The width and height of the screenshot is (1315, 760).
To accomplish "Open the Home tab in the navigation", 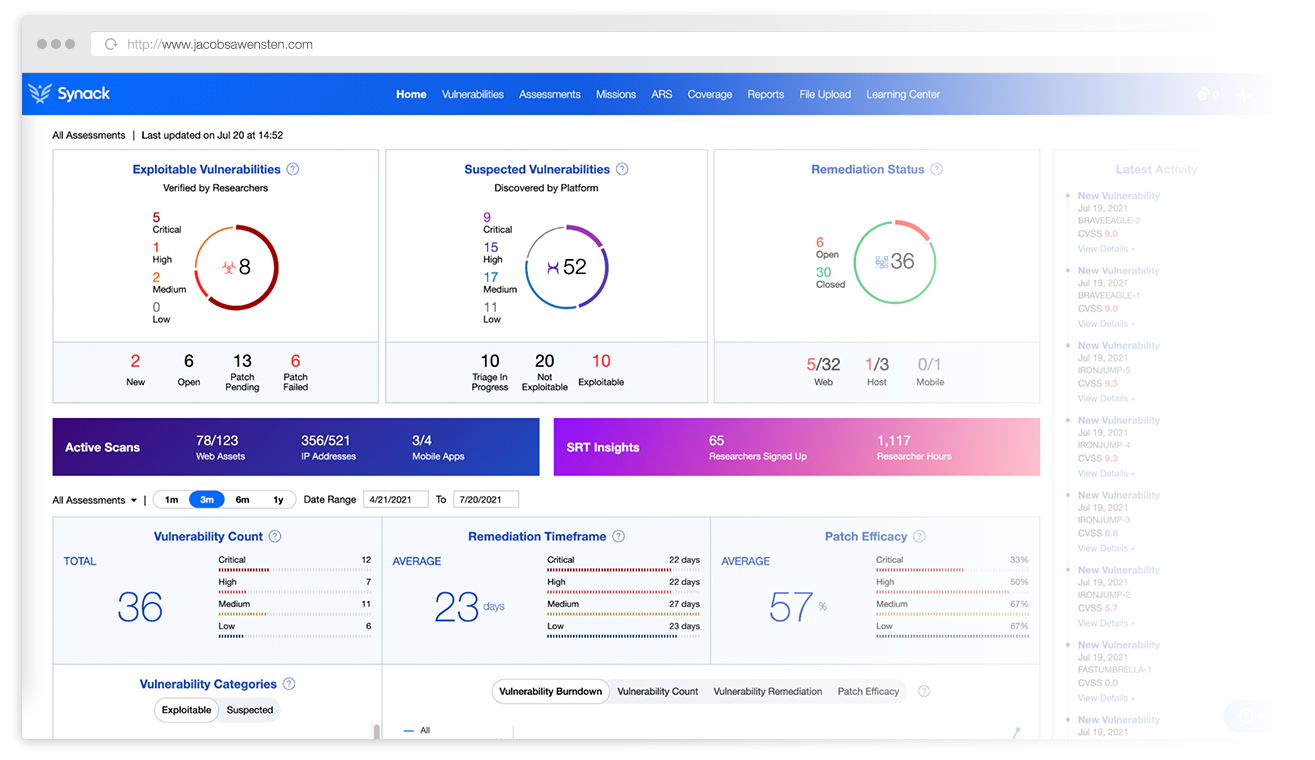I will pyautogui.click(x=411, y=94).
